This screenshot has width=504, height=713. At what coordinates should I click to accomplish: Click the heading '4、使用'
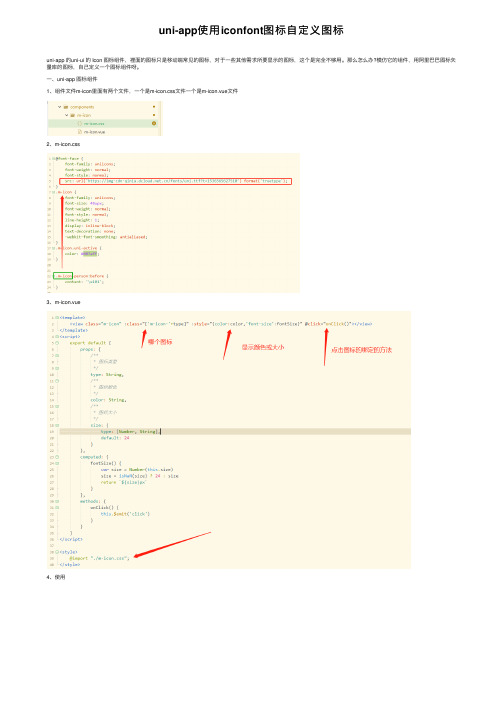pos(56,577)
